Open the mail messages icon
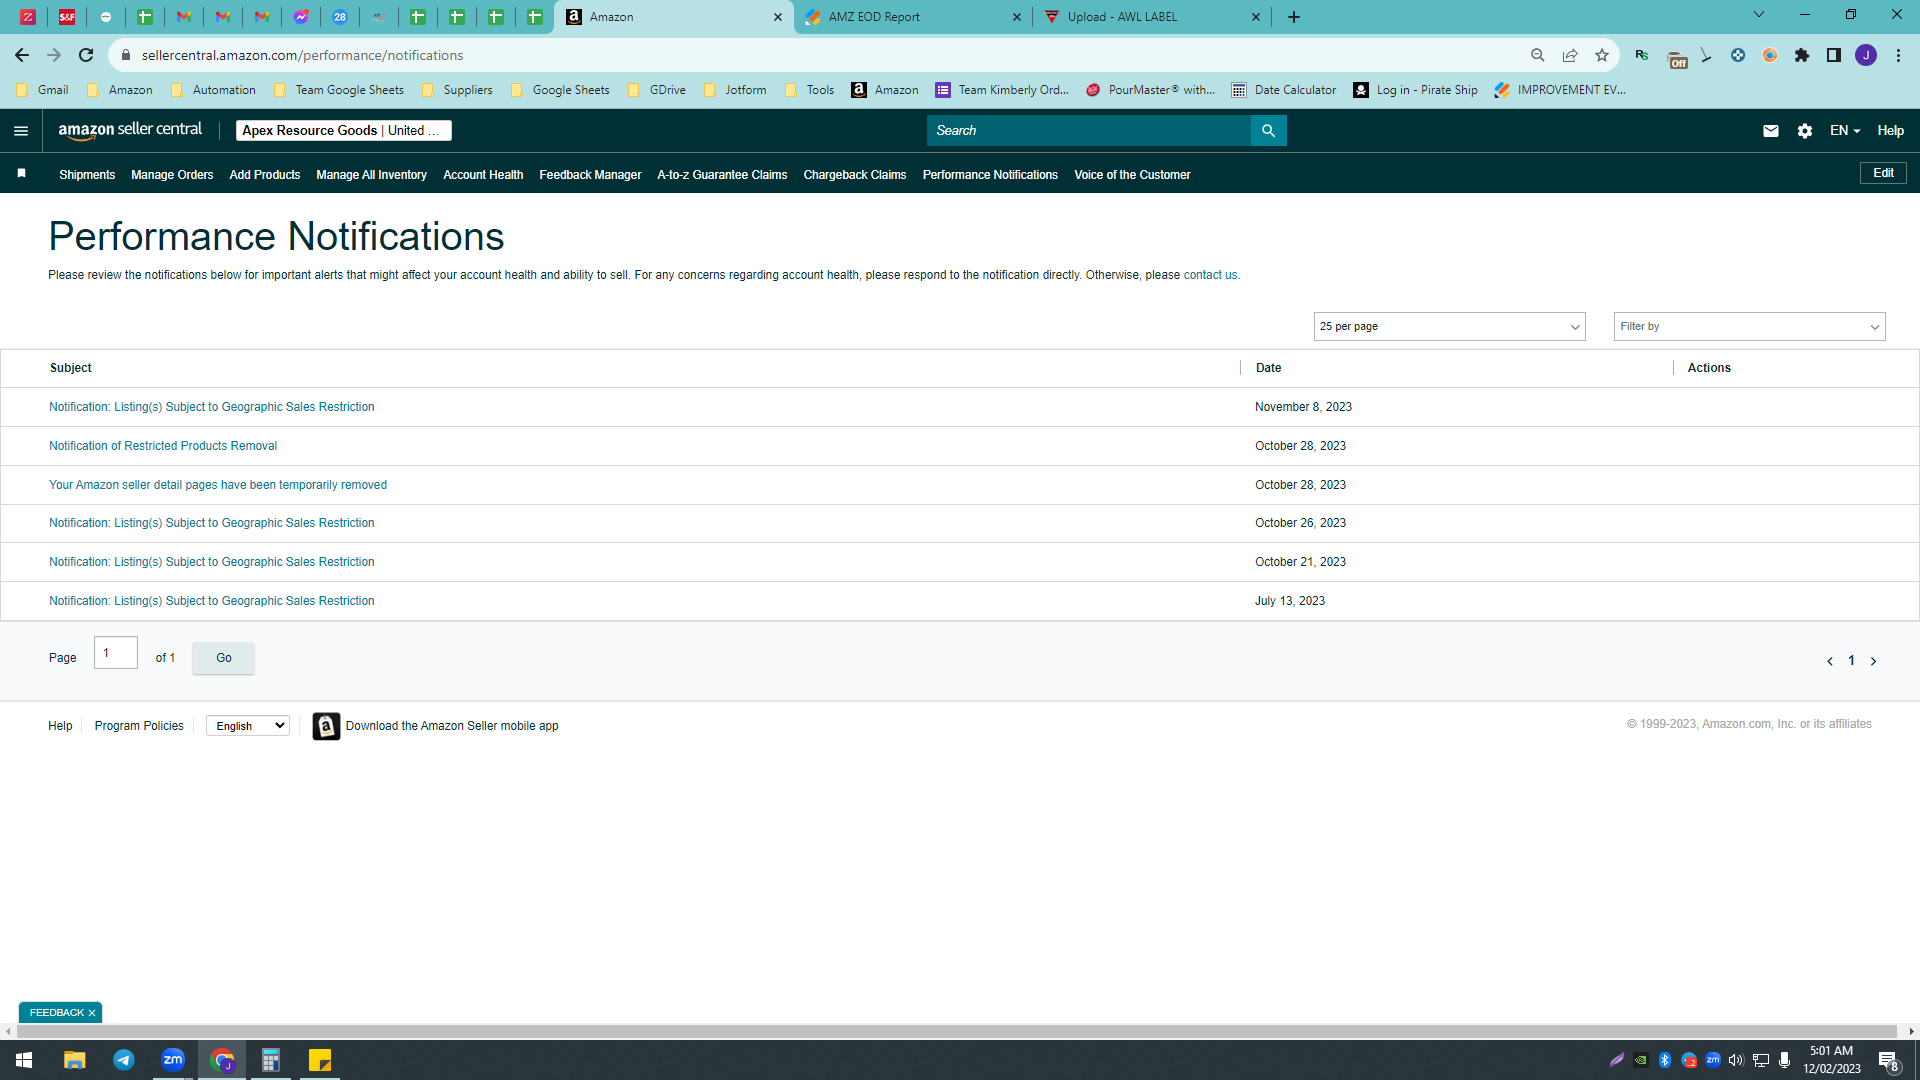The width and height of the screenshot is (1920, 1080). pos(1770,131)
